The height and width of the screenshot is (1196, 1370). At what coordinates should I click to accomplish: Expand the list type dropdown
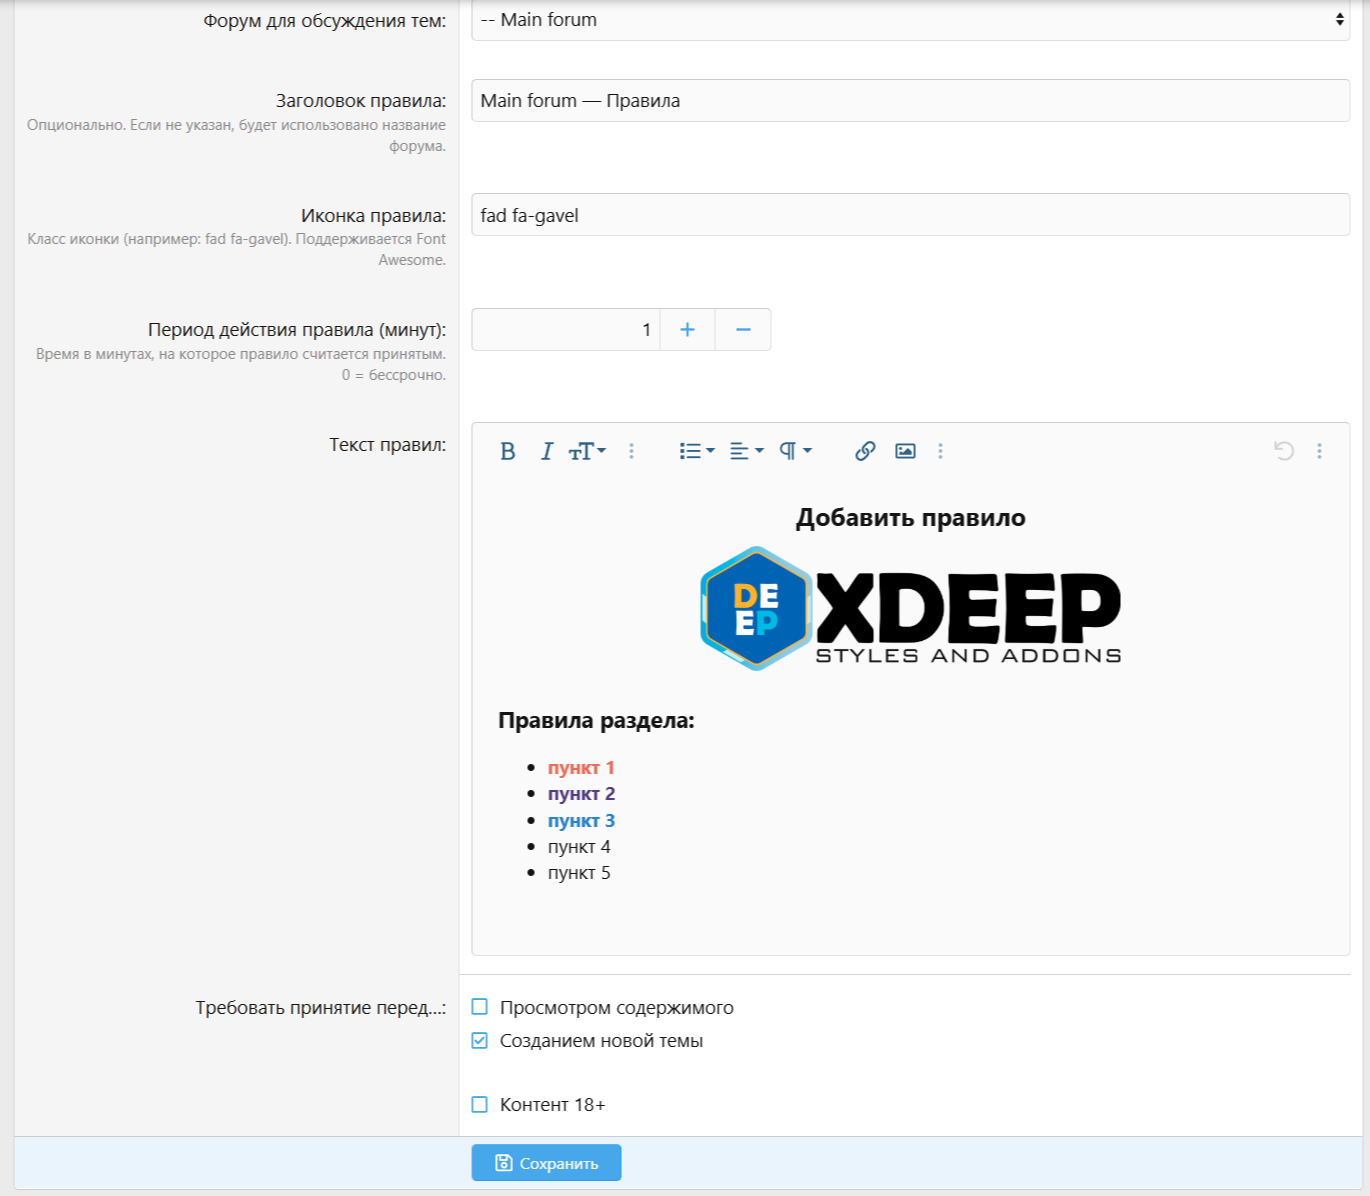(697, 451)
